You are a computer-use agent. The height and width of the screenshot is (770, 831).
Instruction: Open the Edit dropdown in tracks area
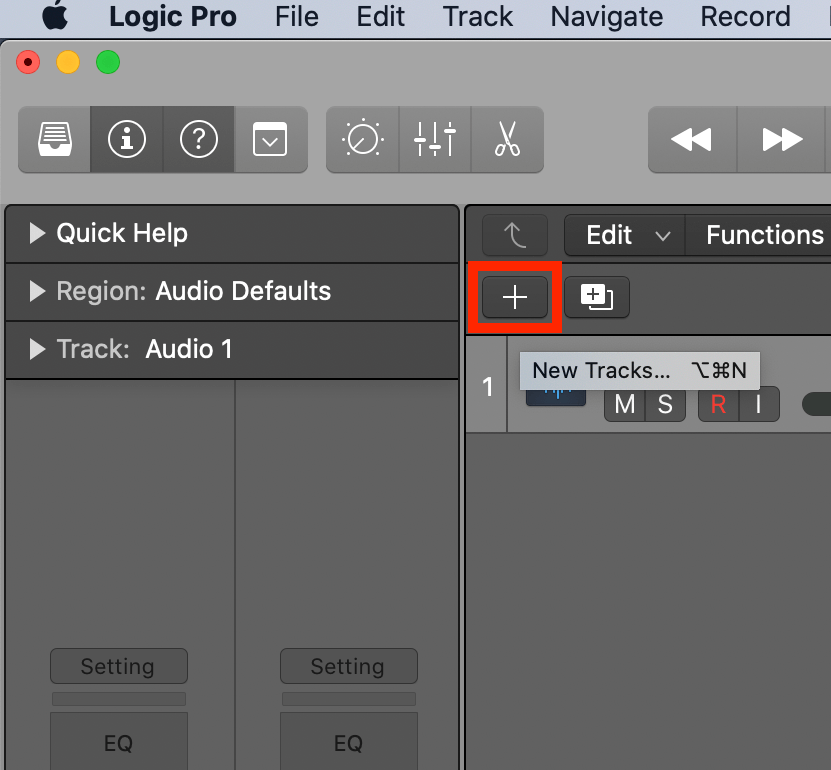tap(625, 235)
